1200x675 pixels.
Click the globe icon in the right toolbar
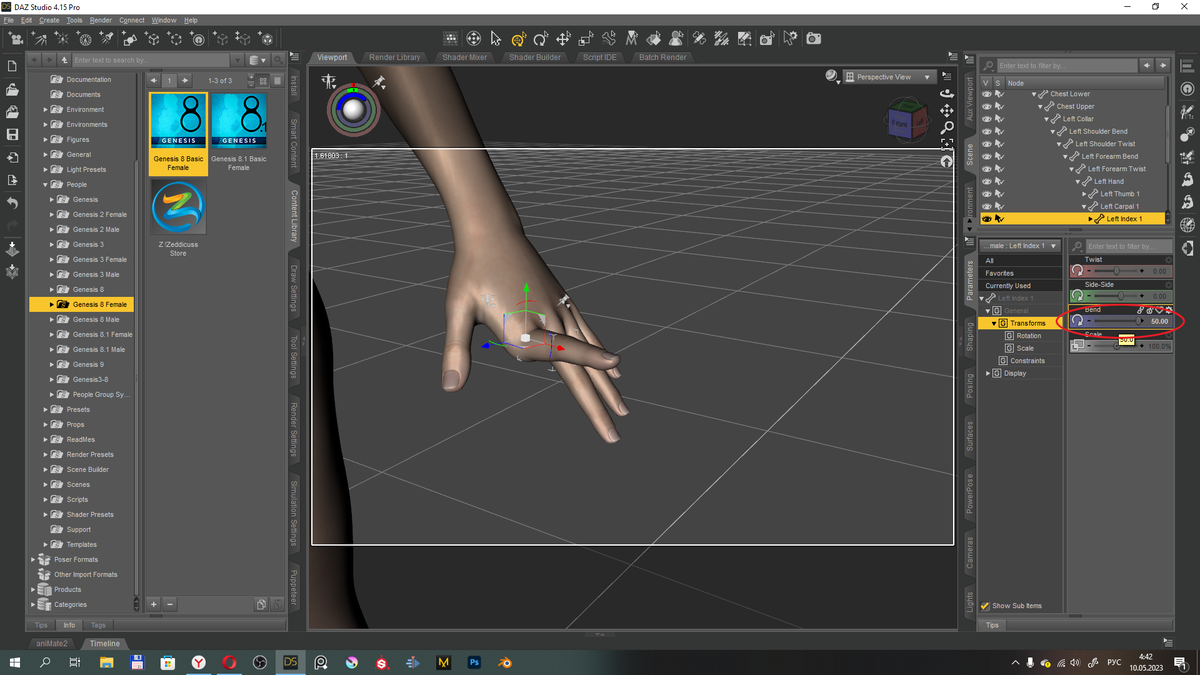coord(1188,225)
